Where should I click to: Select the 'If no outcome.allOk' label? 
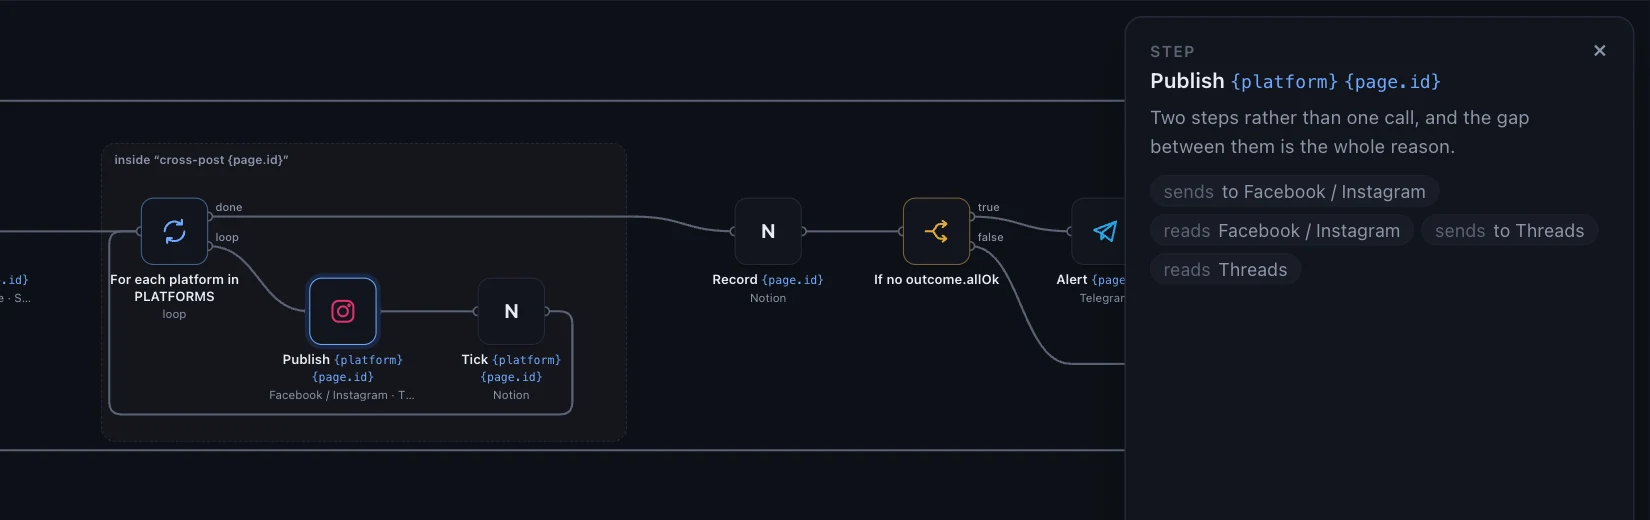click(x=936, y=279)
